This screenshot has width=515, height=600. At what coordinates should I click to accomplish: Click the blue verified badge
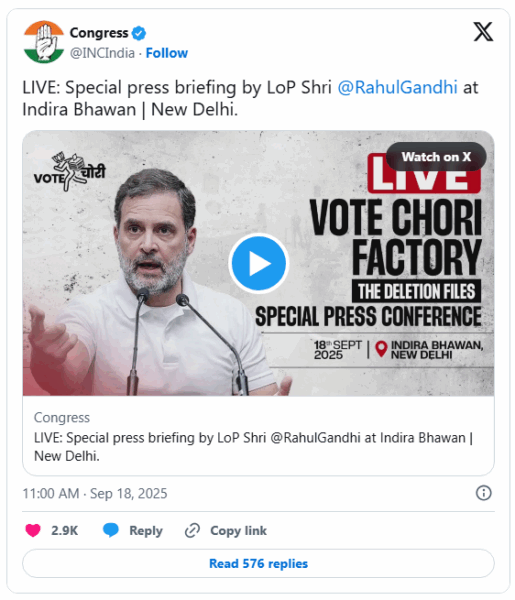click(139, 33)
